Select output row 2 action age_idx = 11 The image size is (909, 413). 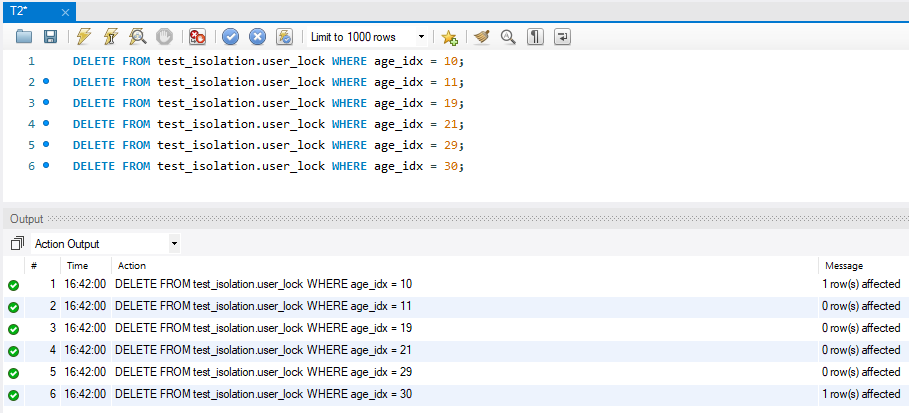click(x=264, y=306)
